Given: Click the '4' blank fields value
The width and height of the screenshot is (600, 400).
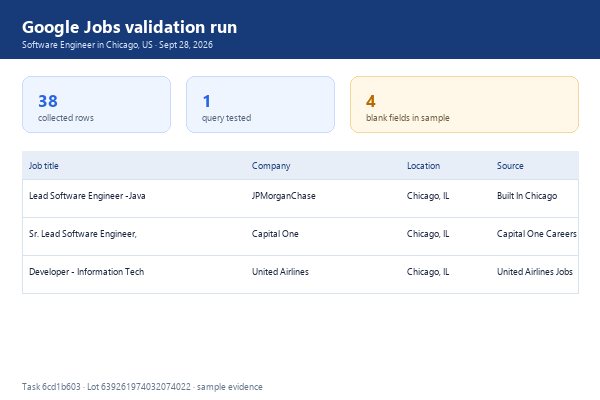Looking at the screenshot, I should pyautogui.click(x=370, y=101).
